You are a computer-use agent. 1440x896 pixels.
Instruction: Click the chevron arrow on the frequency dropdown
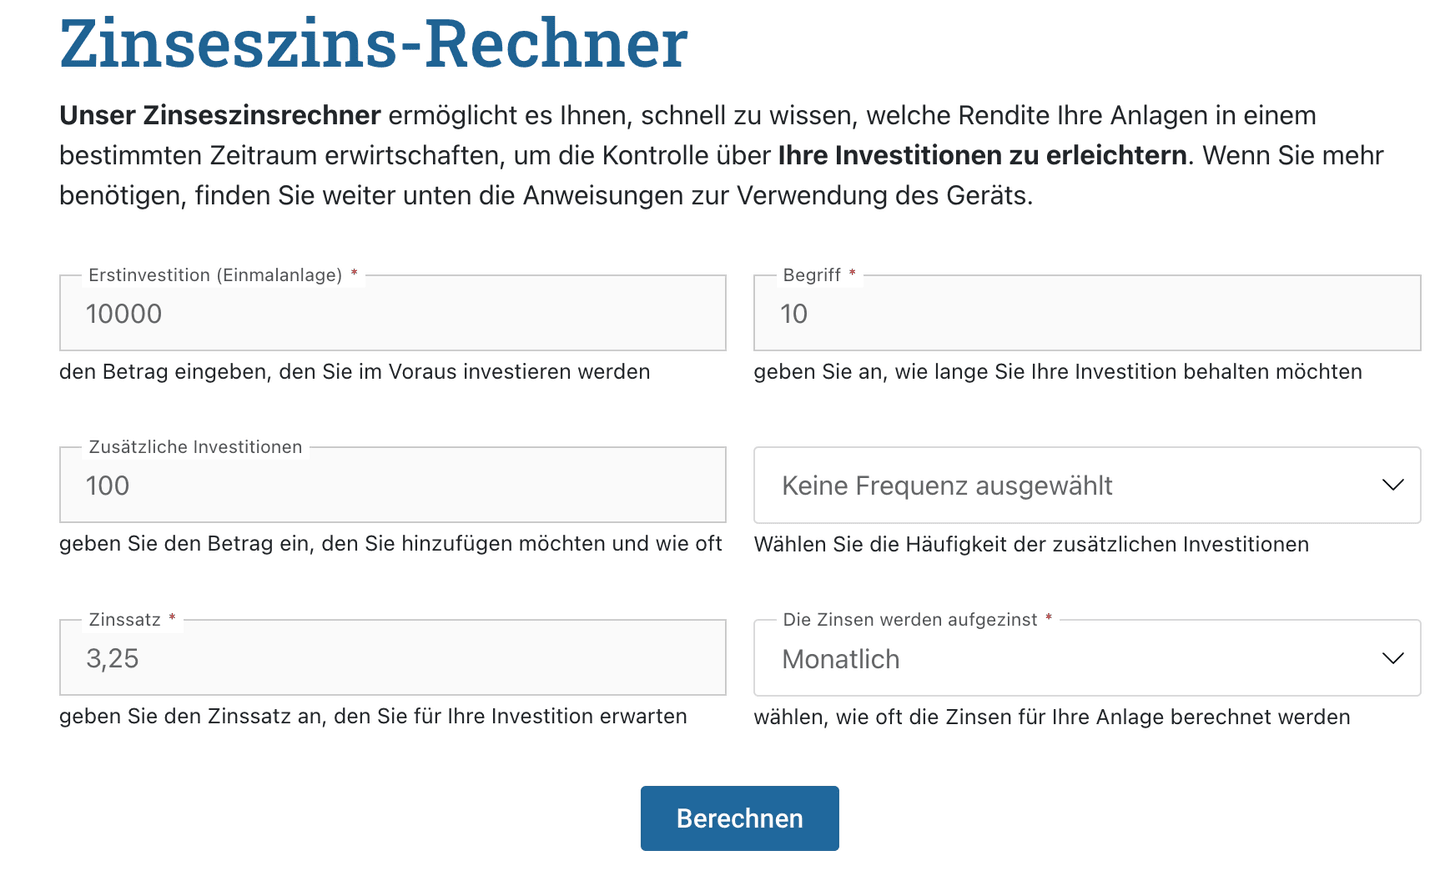tap(1392, 486)
